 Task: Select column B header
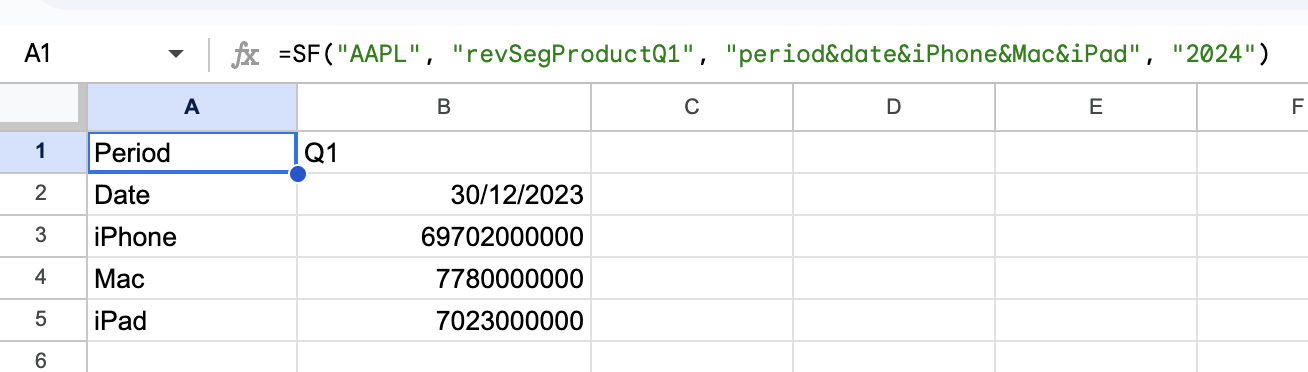(x=444, y=107)
